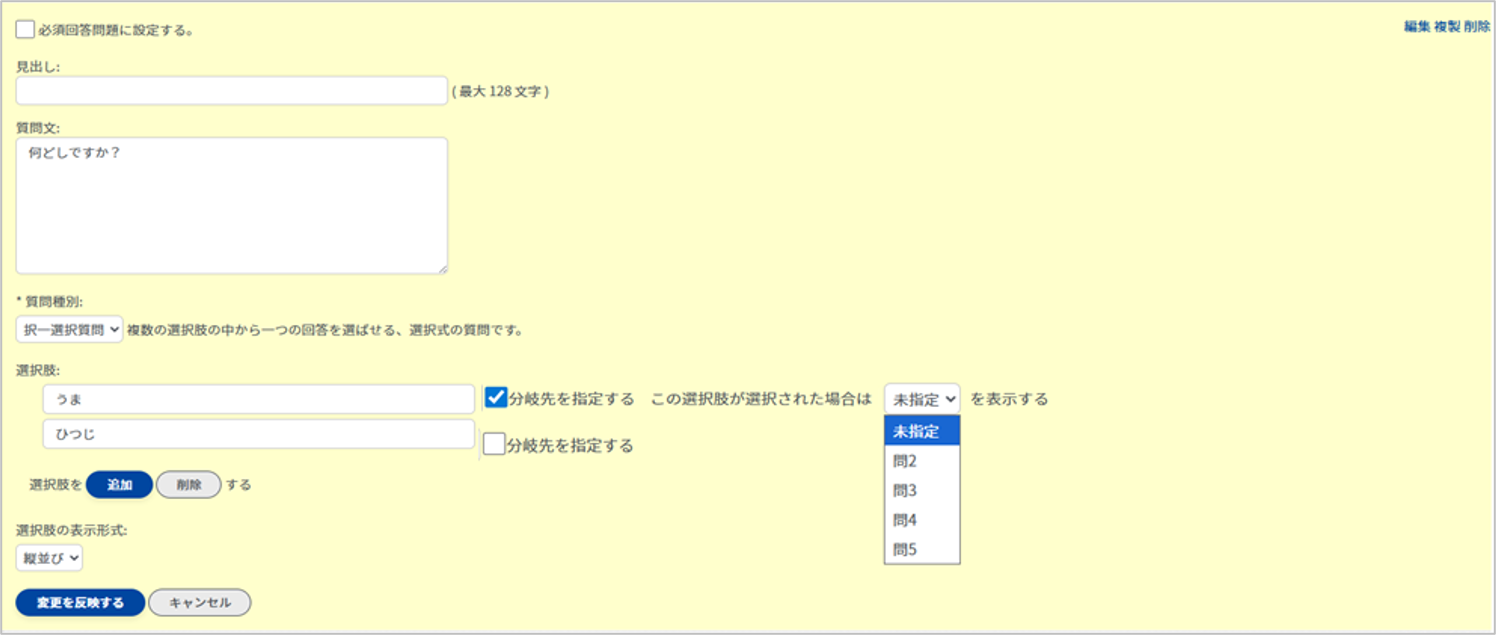Check 分岐先を指定する for ひつじ option
The height and width of the screenshot is (635, 1496).
[x=496, y=444]
